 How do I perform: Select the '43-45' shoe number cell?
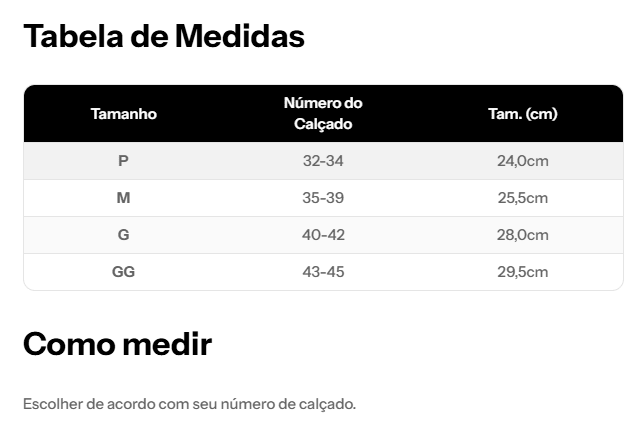[323, 272]
